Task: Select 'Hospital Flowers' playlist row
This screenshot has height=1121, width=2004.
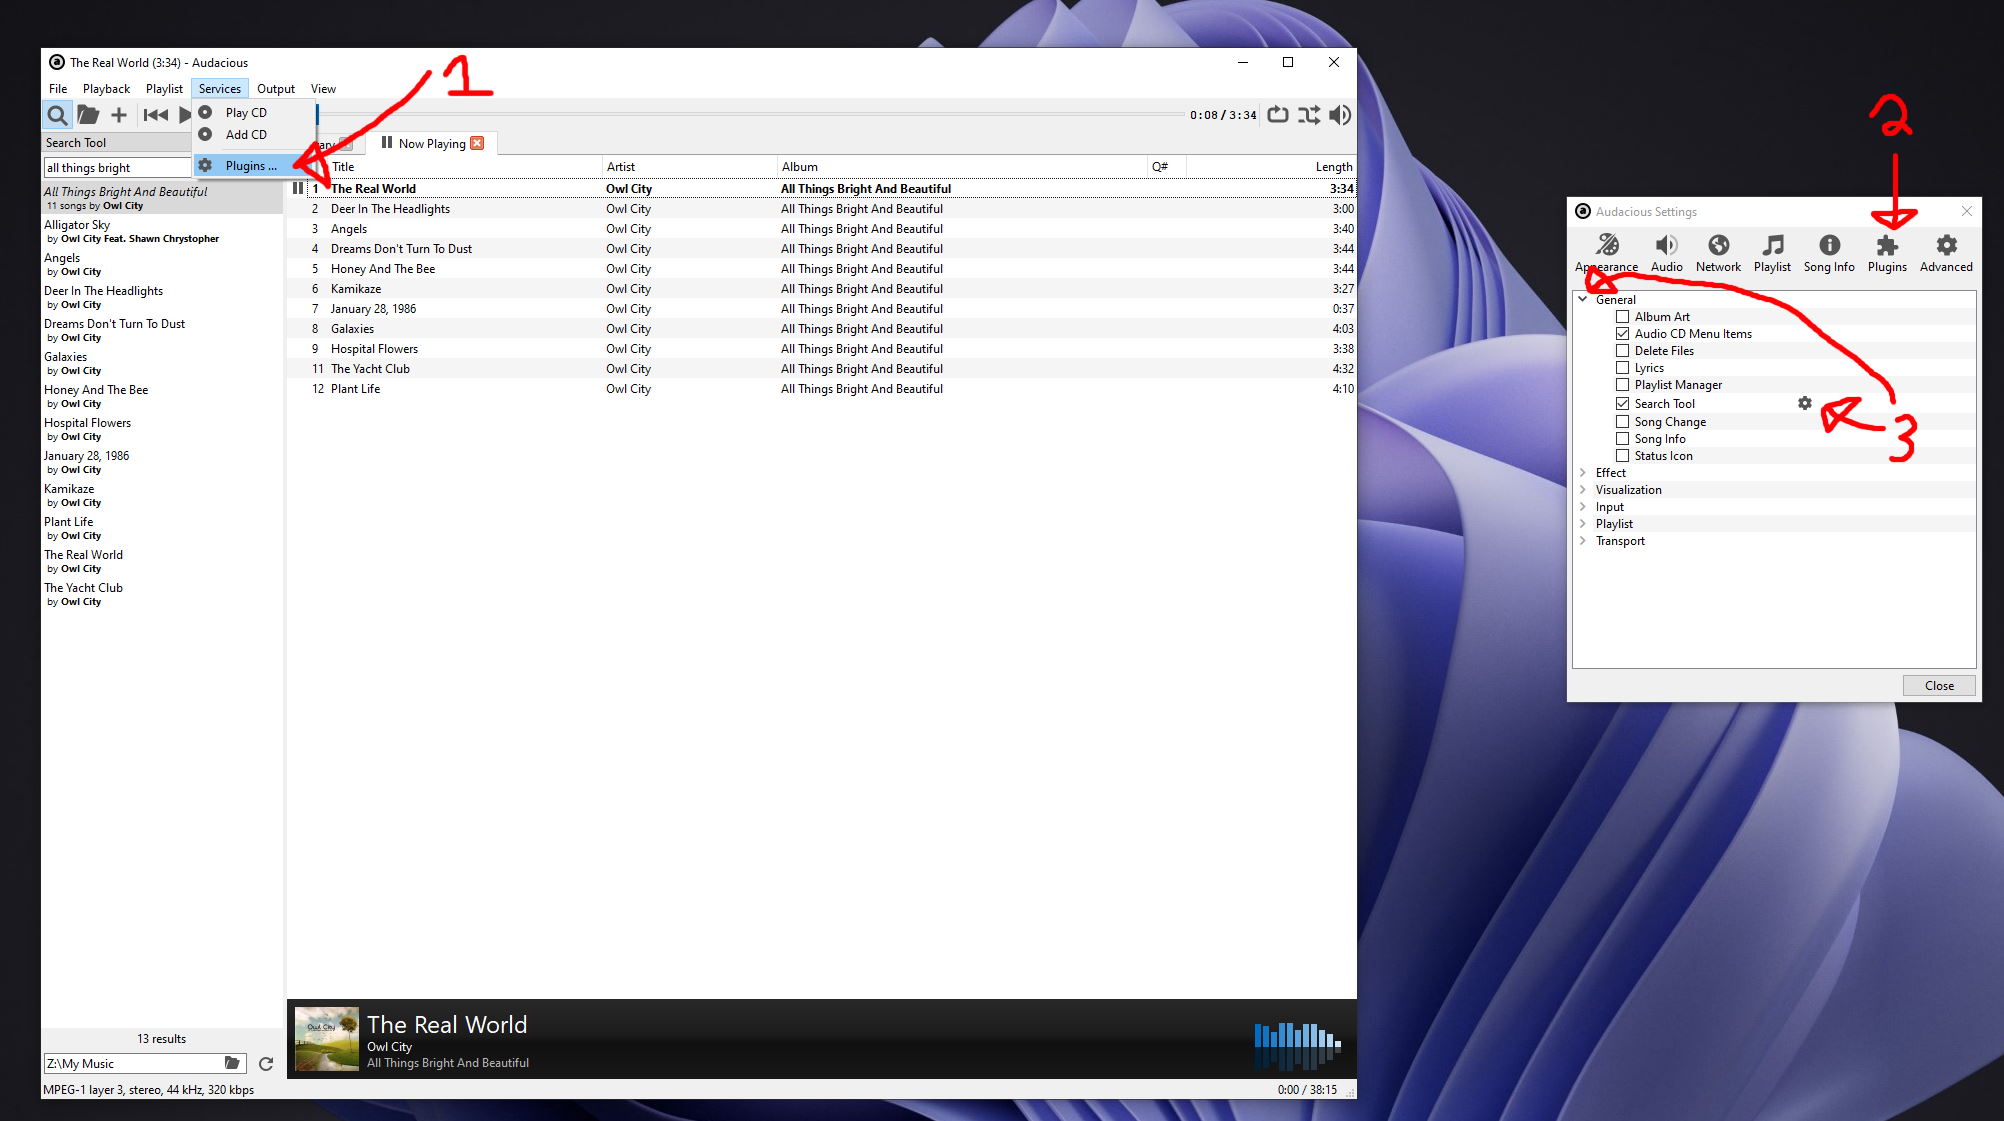Action: click(x=821, y=349)
